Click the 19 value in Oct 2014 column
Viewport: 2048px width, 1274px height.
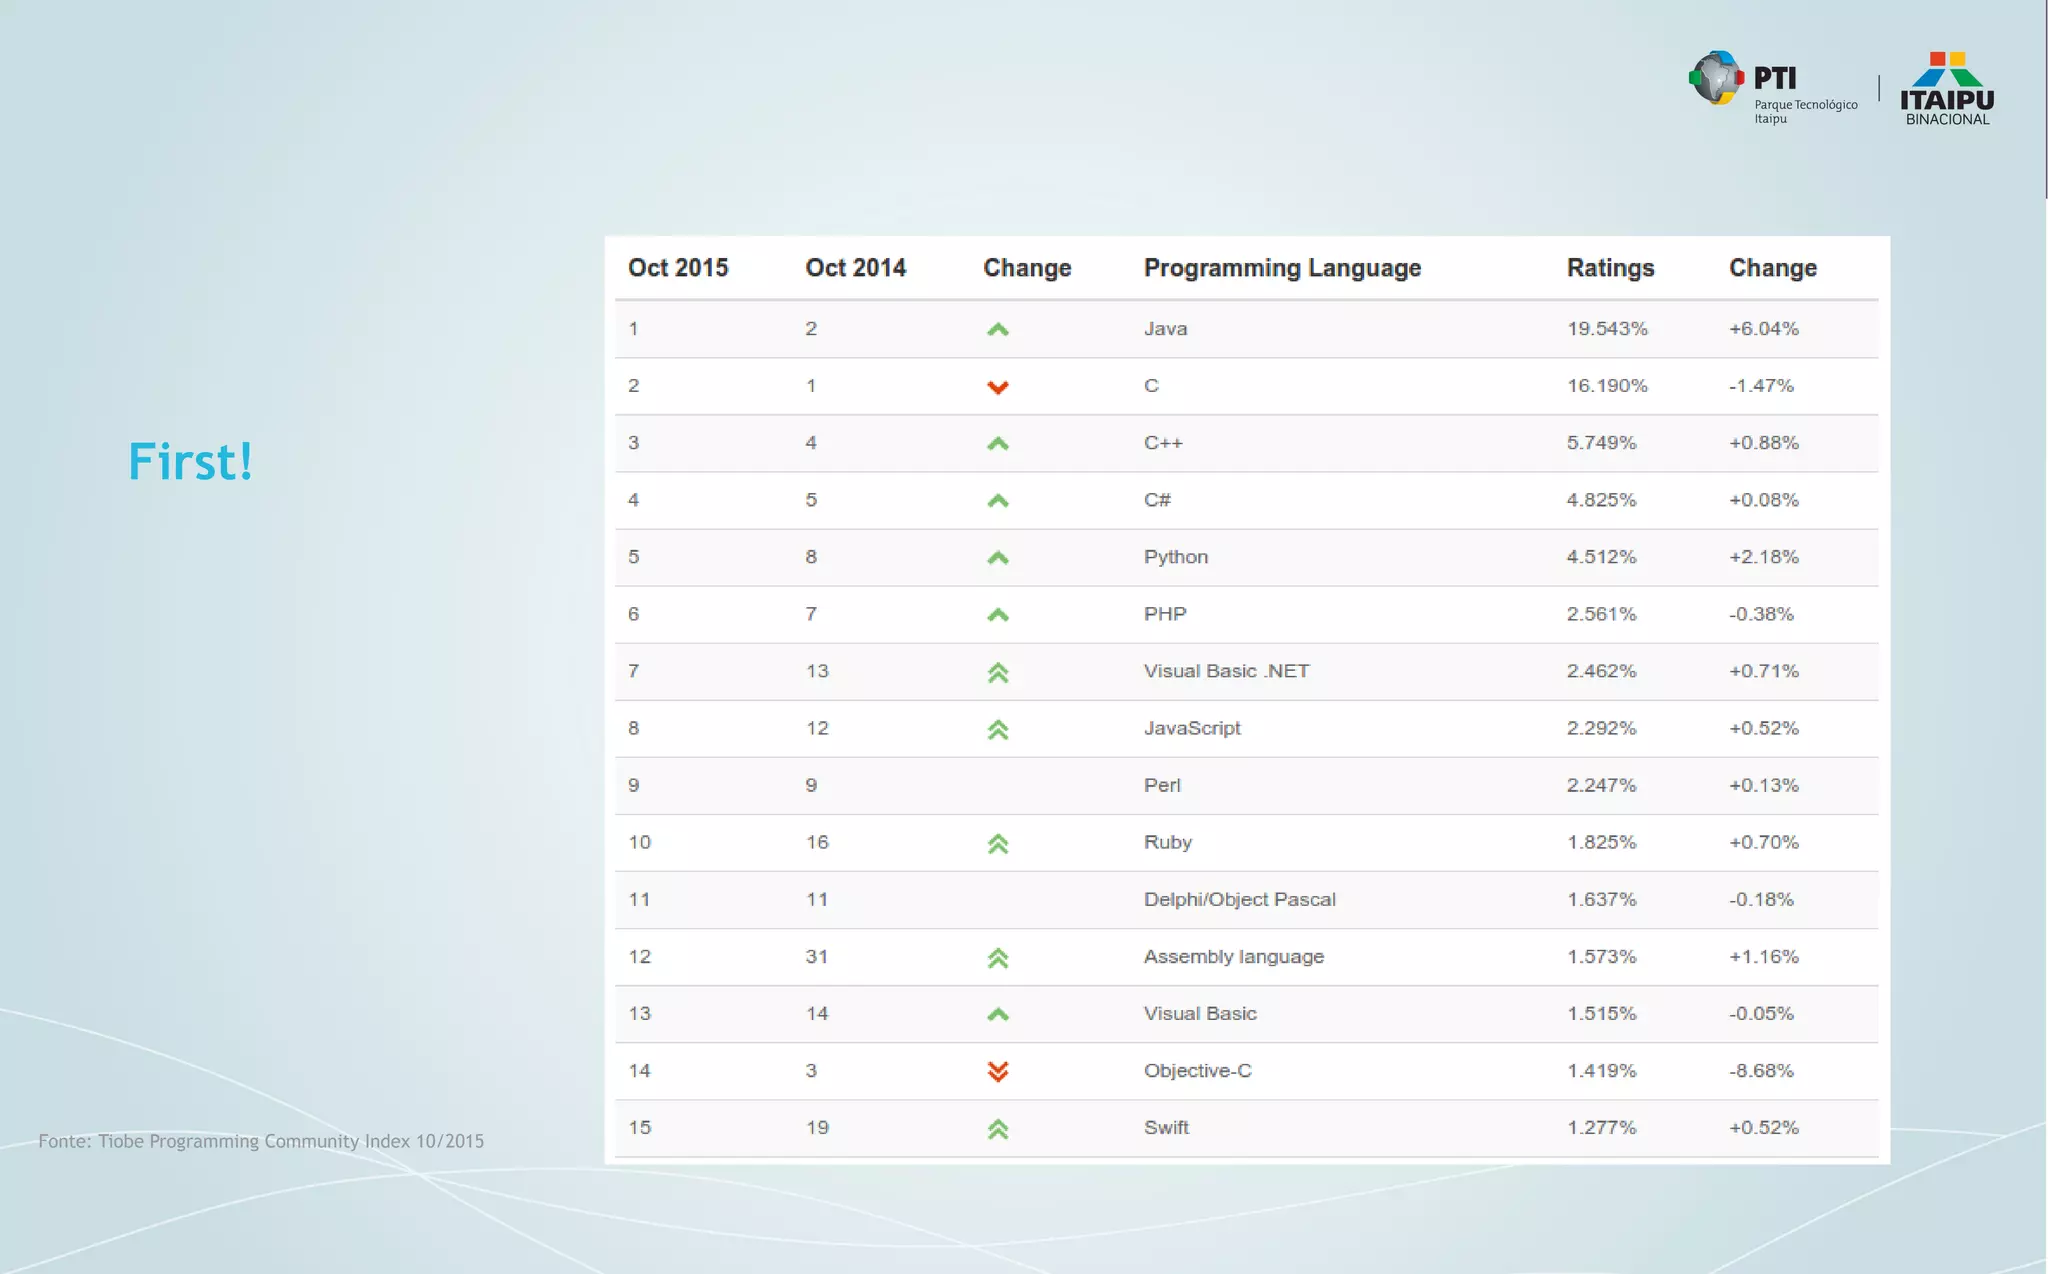[x=817, y=1127]
